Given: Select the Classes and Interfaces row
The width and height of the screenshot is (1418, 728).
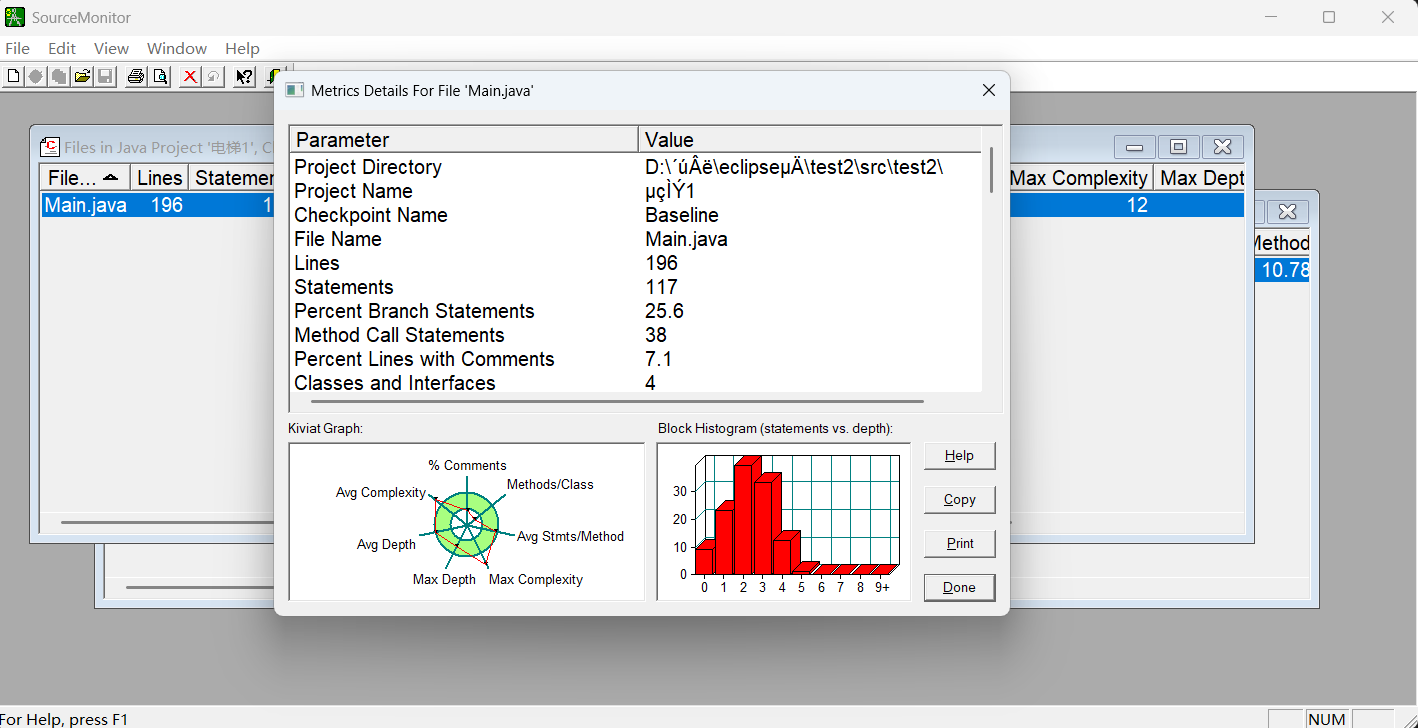Looking at the screenshot, I should (x=635, y=382).
